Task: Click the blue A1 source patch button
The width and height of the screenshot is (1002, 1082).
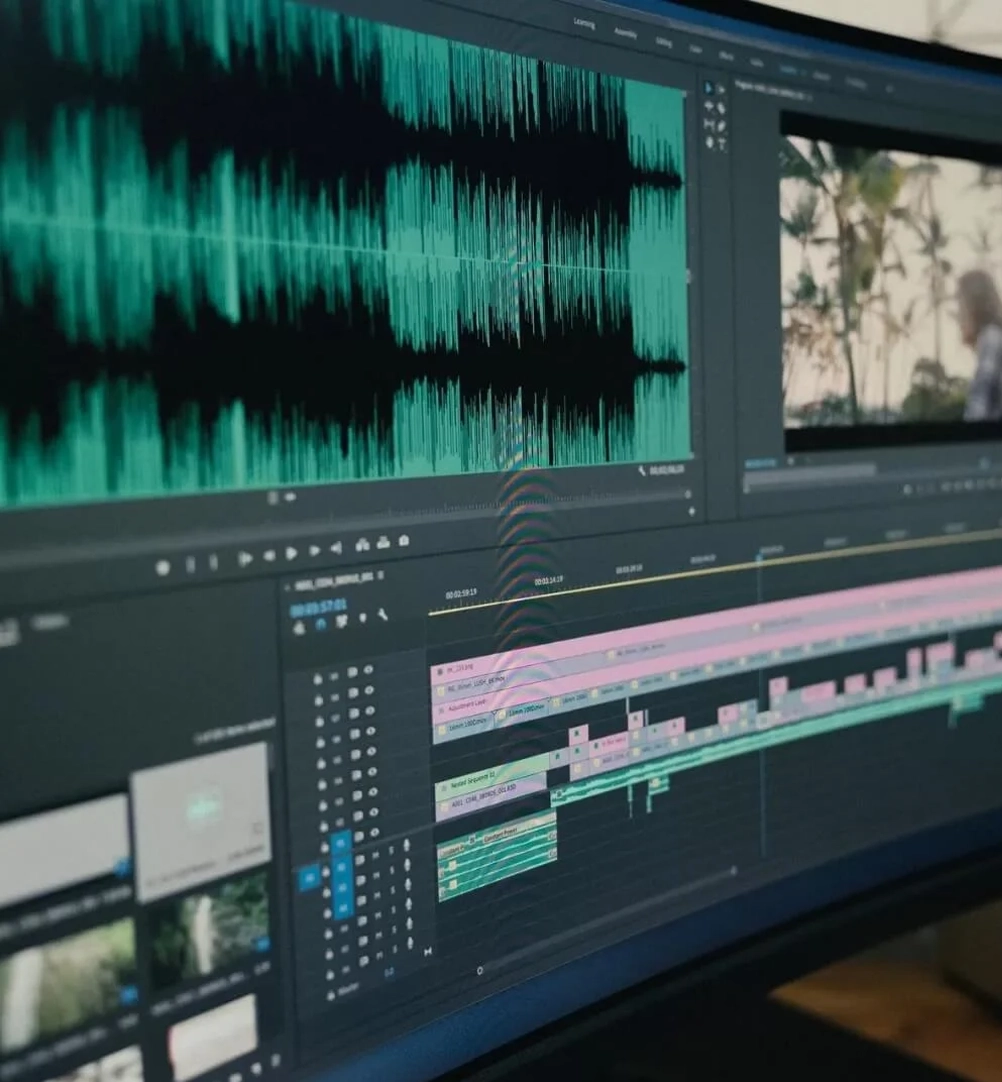Action: [x=309, y=878]
